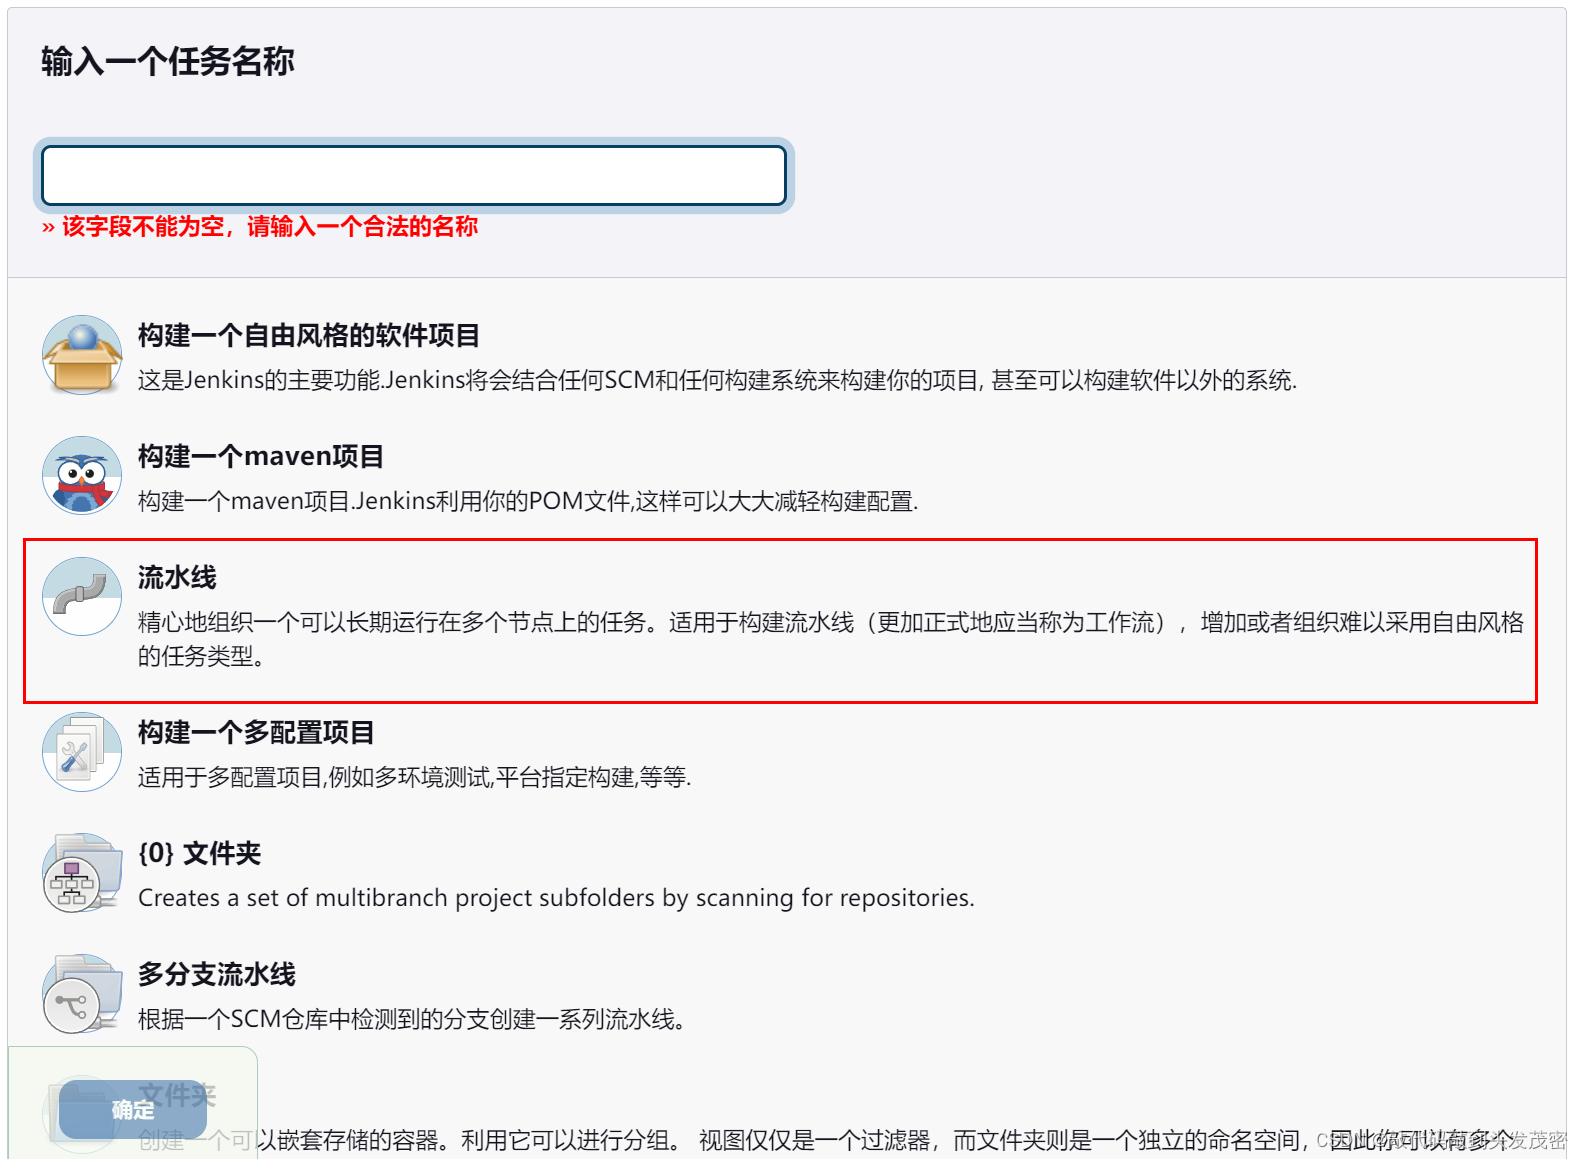This screenshot has width=1583, height=1159.
Task: Select the {0} folder organization icon
Action: pyautogui.click(x=82, y=873)
